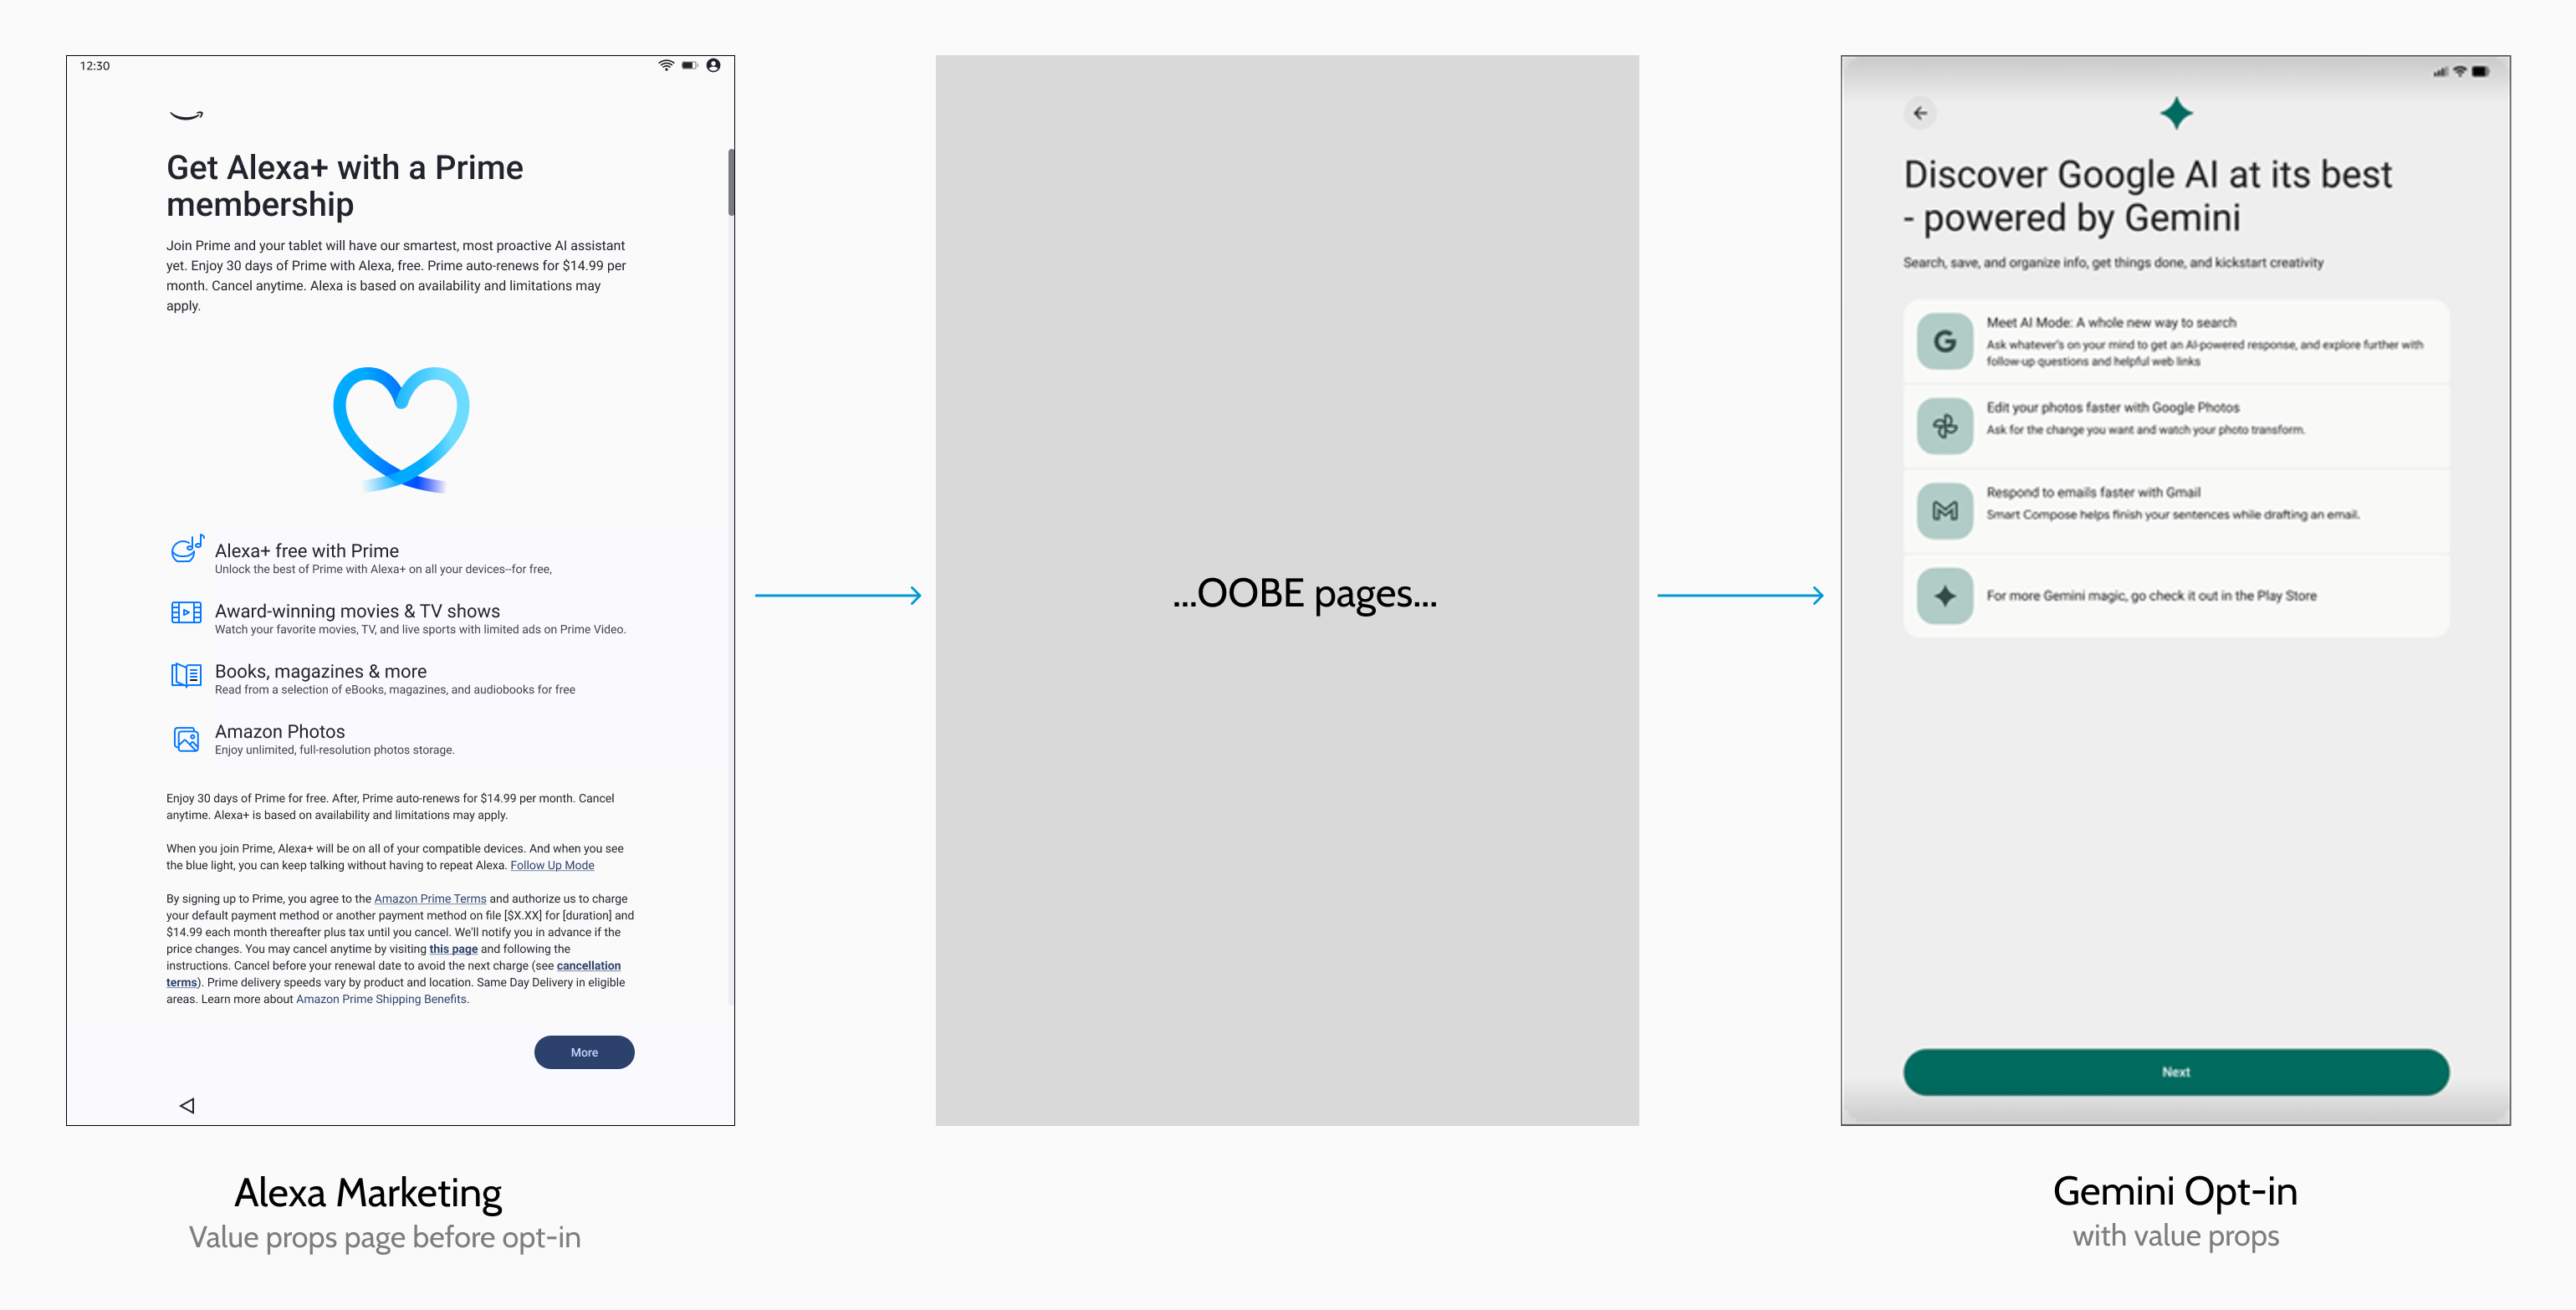Tap the Google G icon for AI Mode
This screenshot has width=2576, height=1310.
1945,342
